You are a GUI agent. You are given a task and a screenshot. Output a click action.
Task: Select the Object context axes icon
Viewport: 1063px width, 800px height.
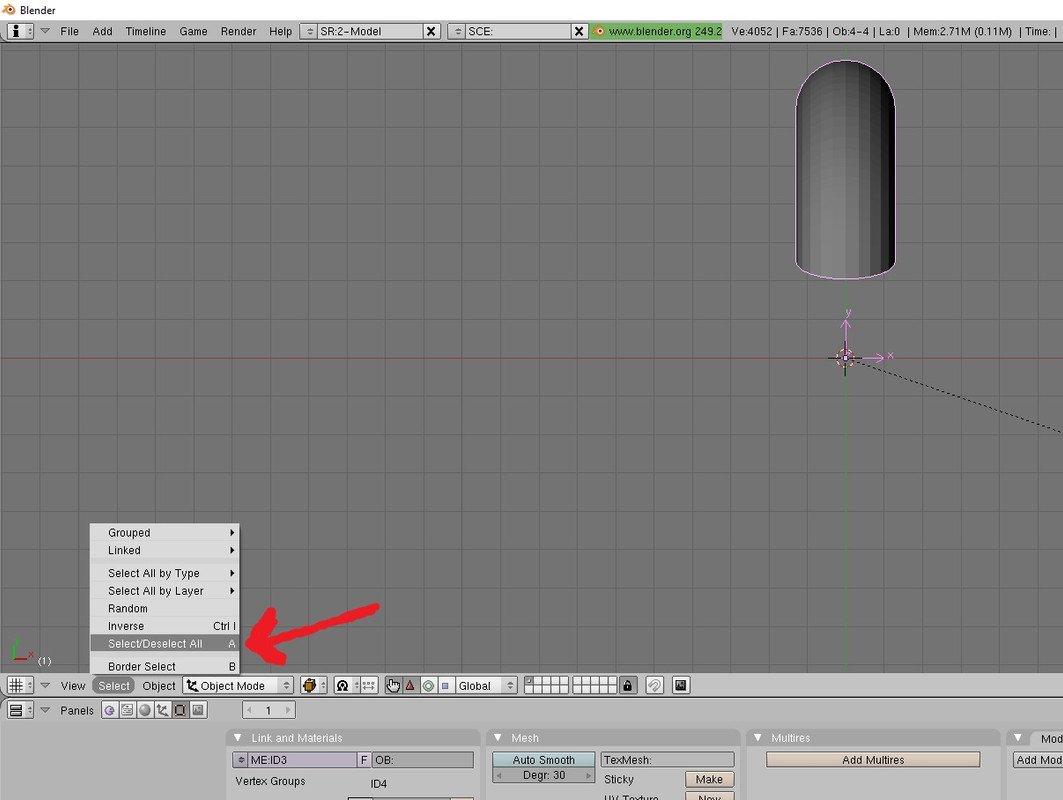(163, 710)
